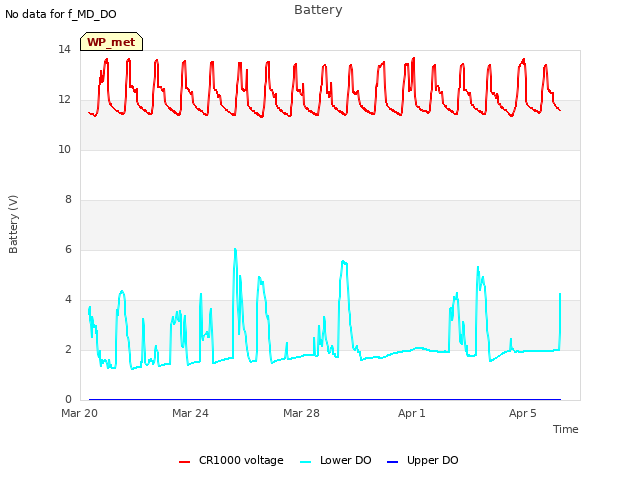The height and width of the screenshot is (480, 640).
Task: Click the Mar 28 x-axis label
Action: 301,413
